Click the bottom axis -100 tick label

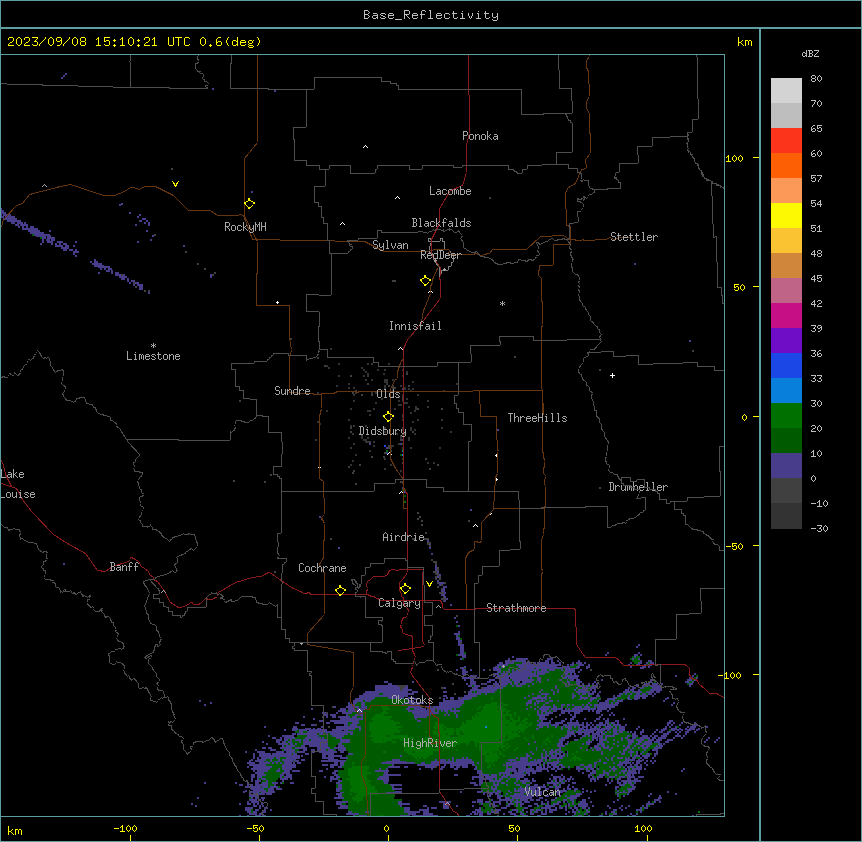(x=125, y=828)
